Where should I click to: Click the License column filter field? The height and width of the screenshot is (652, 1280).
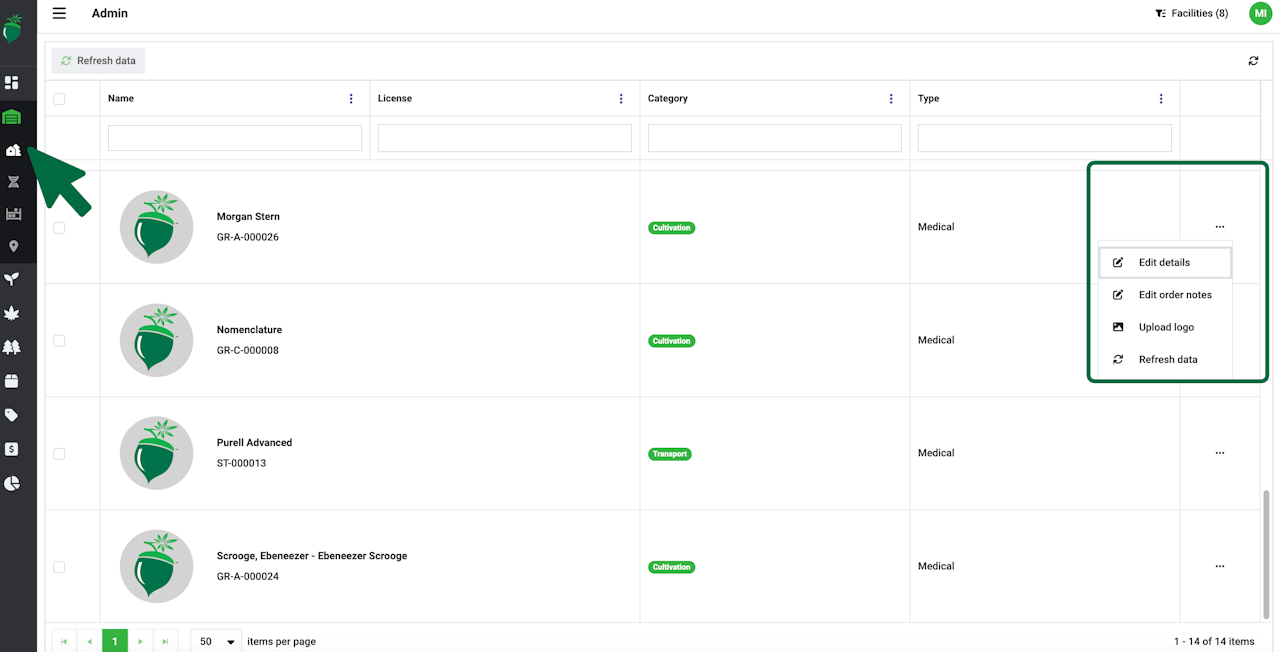click(x=504, y=138)
